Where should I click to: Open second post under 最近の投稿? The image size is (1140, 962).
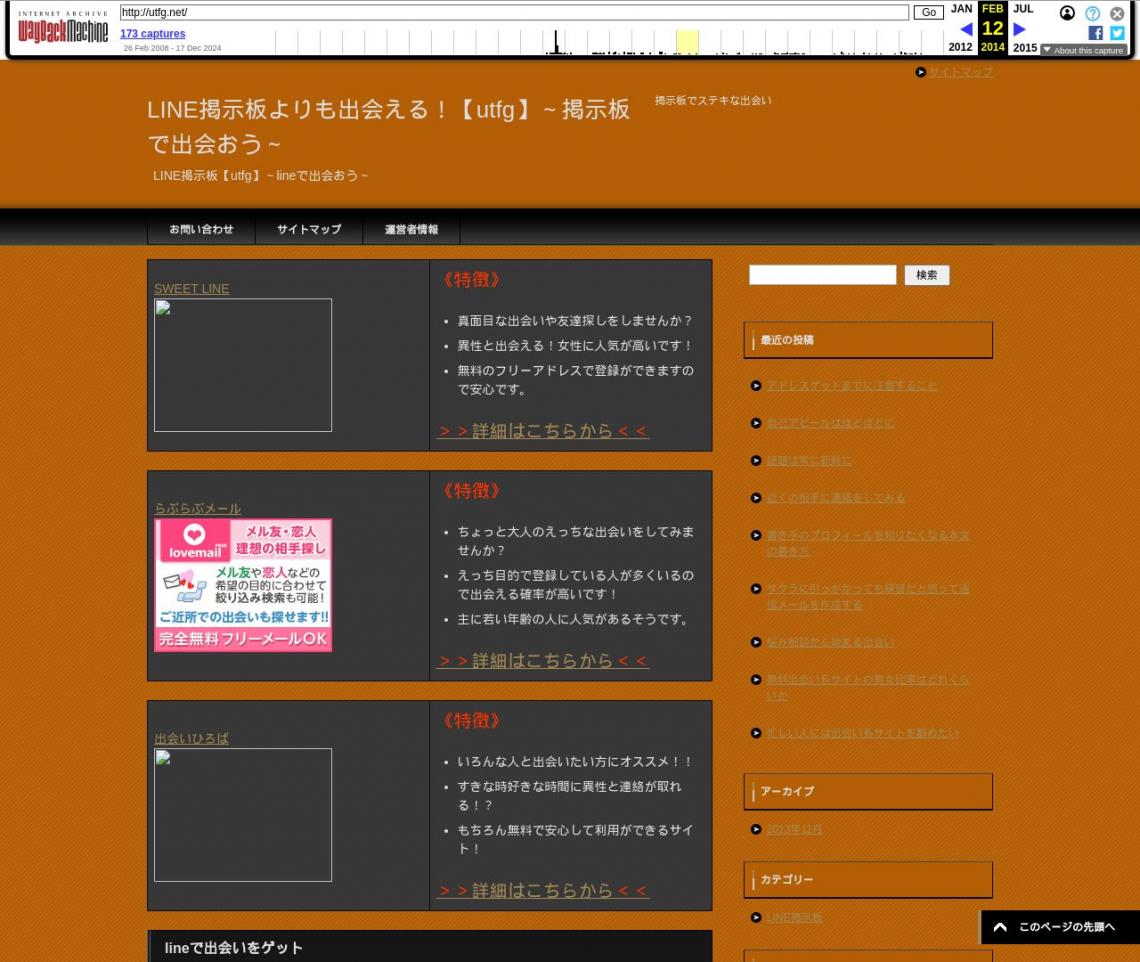(830, 423)
